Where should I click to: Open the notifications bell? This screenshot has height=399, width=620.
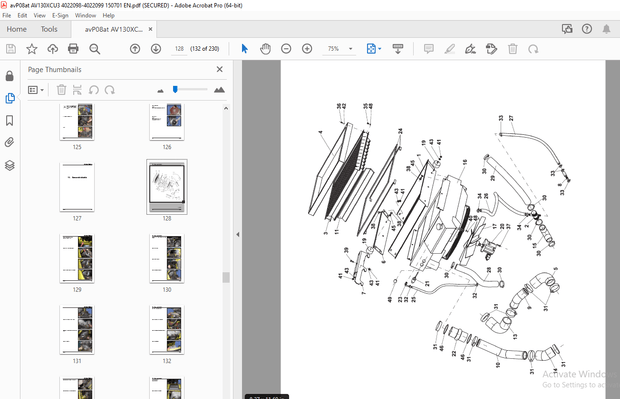(606, 29)
